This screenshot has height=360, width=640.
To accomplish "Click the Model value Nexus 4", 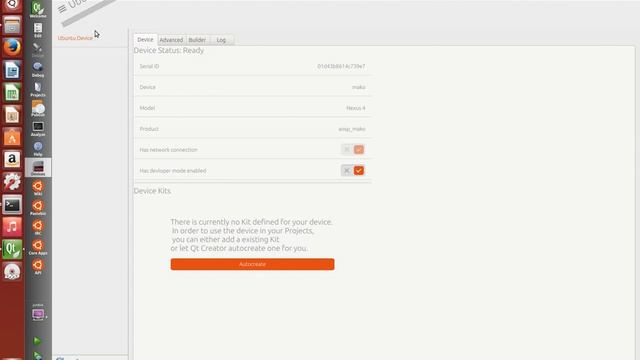I will (356, 108).
